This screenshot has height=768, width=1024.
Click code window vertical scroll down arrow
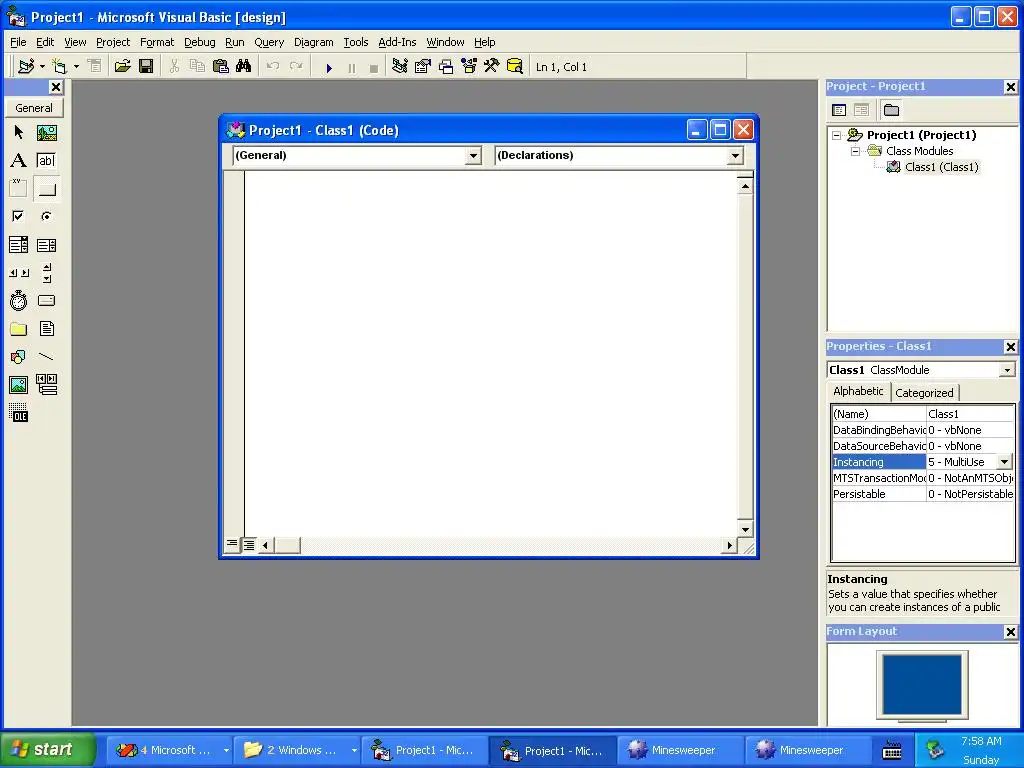[745, 529]
